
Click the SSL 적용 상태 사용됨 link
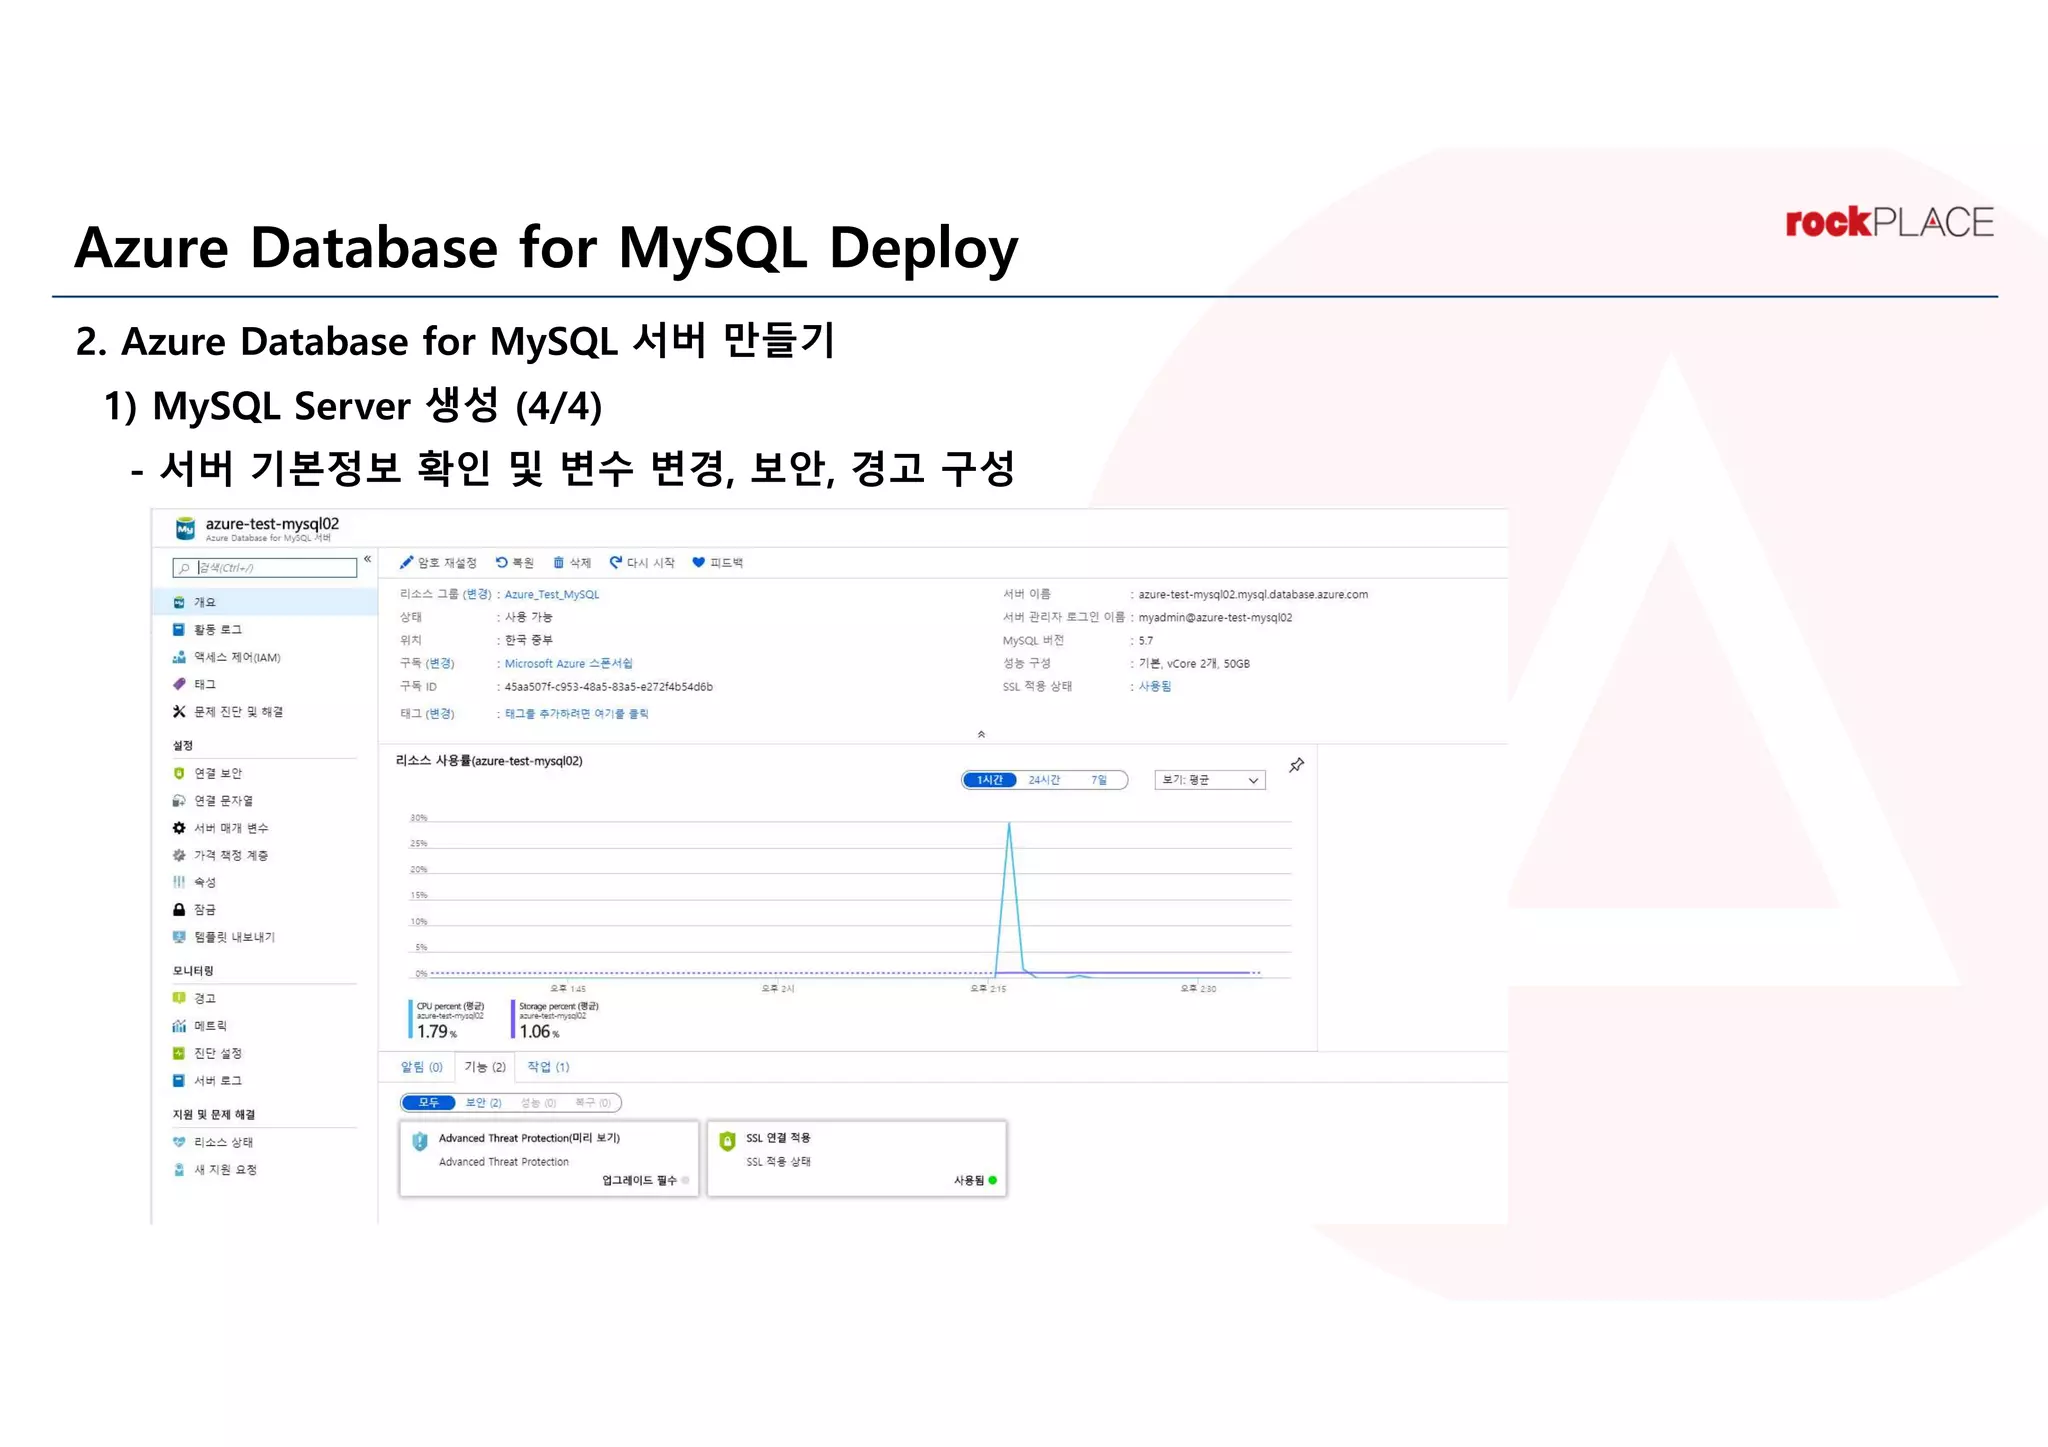(x=1155, y=686)
